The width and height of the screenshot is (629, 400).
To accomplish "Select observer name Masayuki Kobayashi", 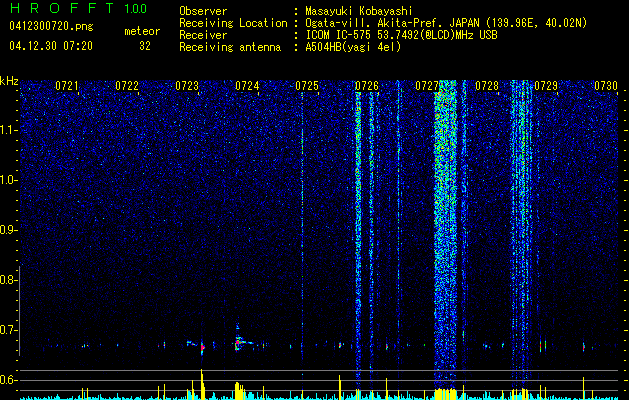I will 359,11.
